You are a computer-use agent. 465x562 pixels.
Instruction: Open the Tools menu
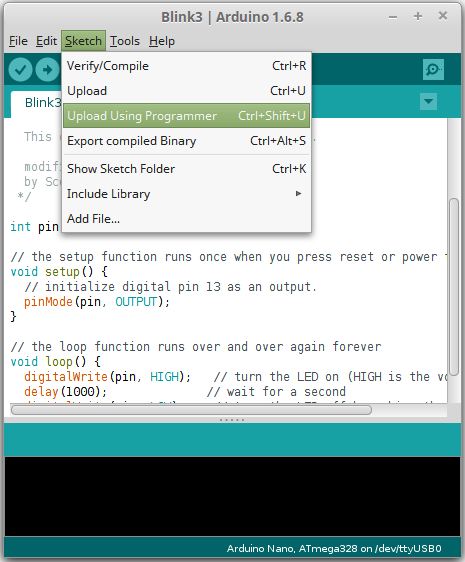(x=124, y=41)
